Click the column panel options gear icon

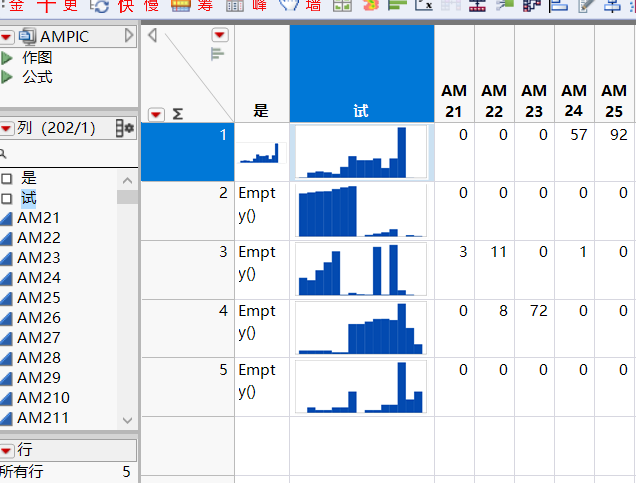tap(125, 128)
